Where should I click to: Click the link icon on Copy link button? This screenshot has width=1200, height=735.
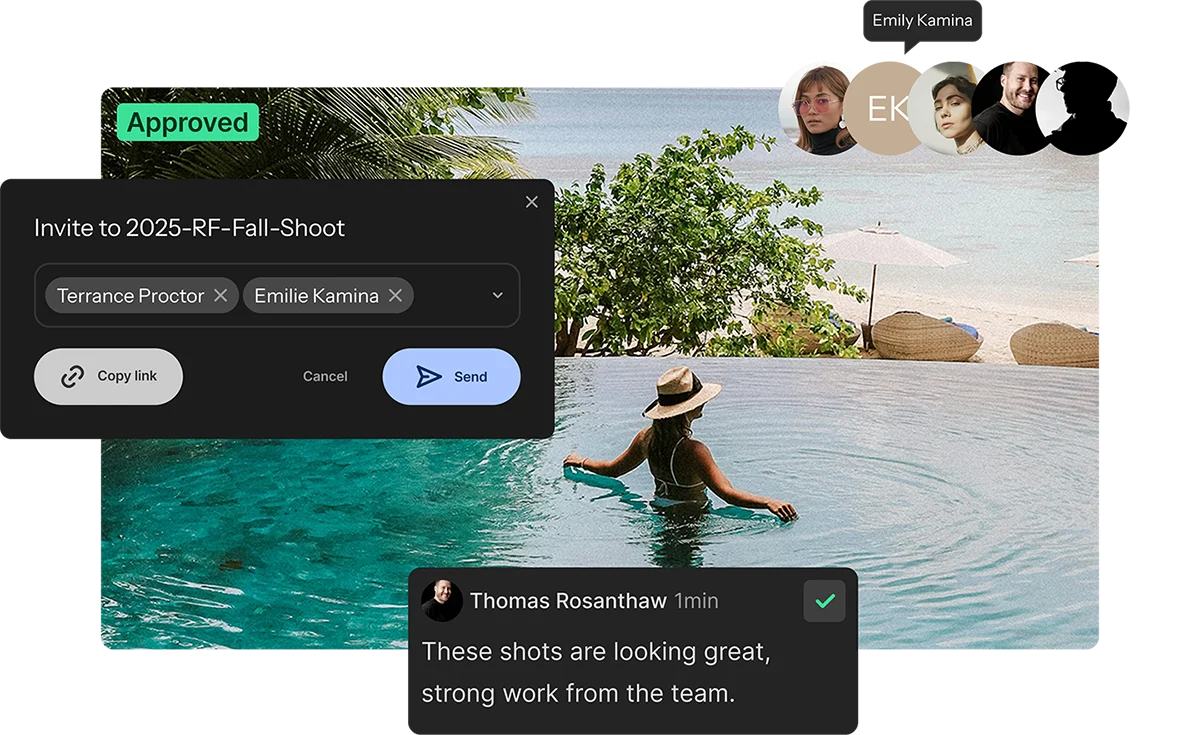[x=71, y=376]
